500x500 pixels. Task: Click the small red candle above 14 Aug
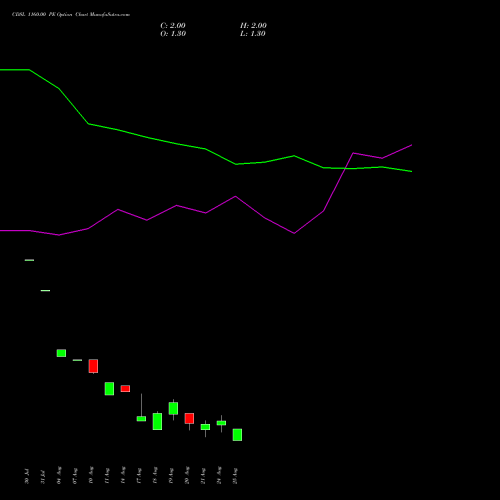click(125, 389)
